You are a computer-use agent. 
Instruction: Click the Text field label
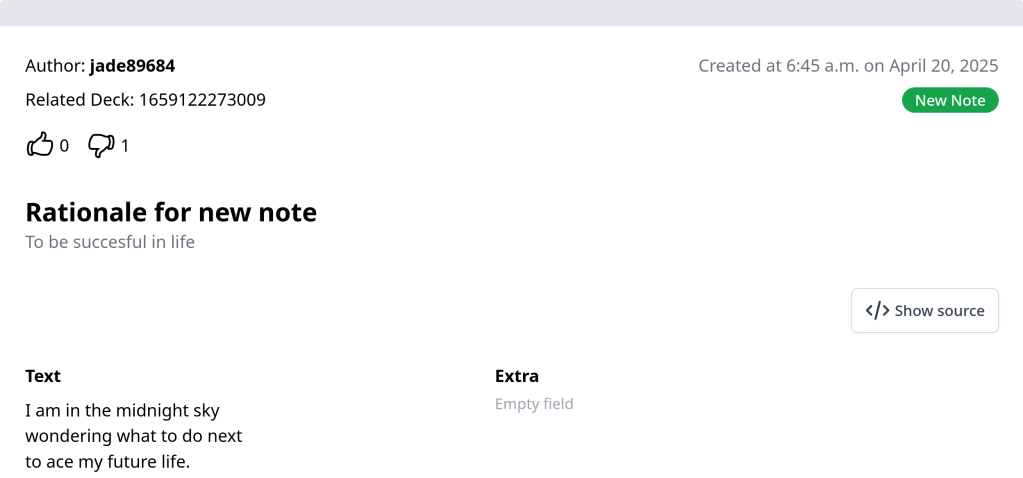click(x=43, y=376)
